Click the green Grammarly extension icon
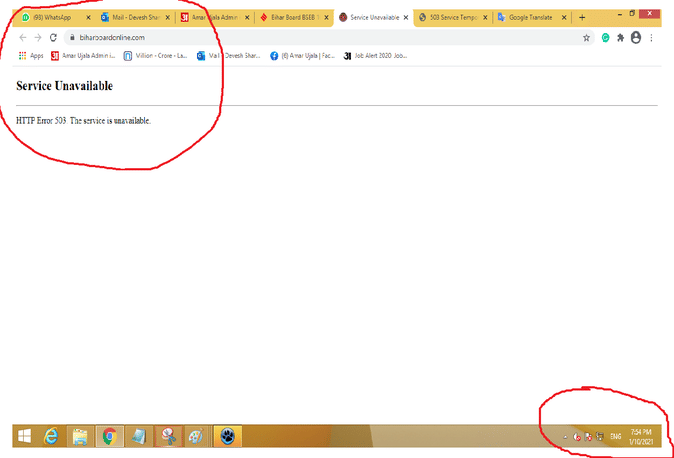 pos(605,37)
